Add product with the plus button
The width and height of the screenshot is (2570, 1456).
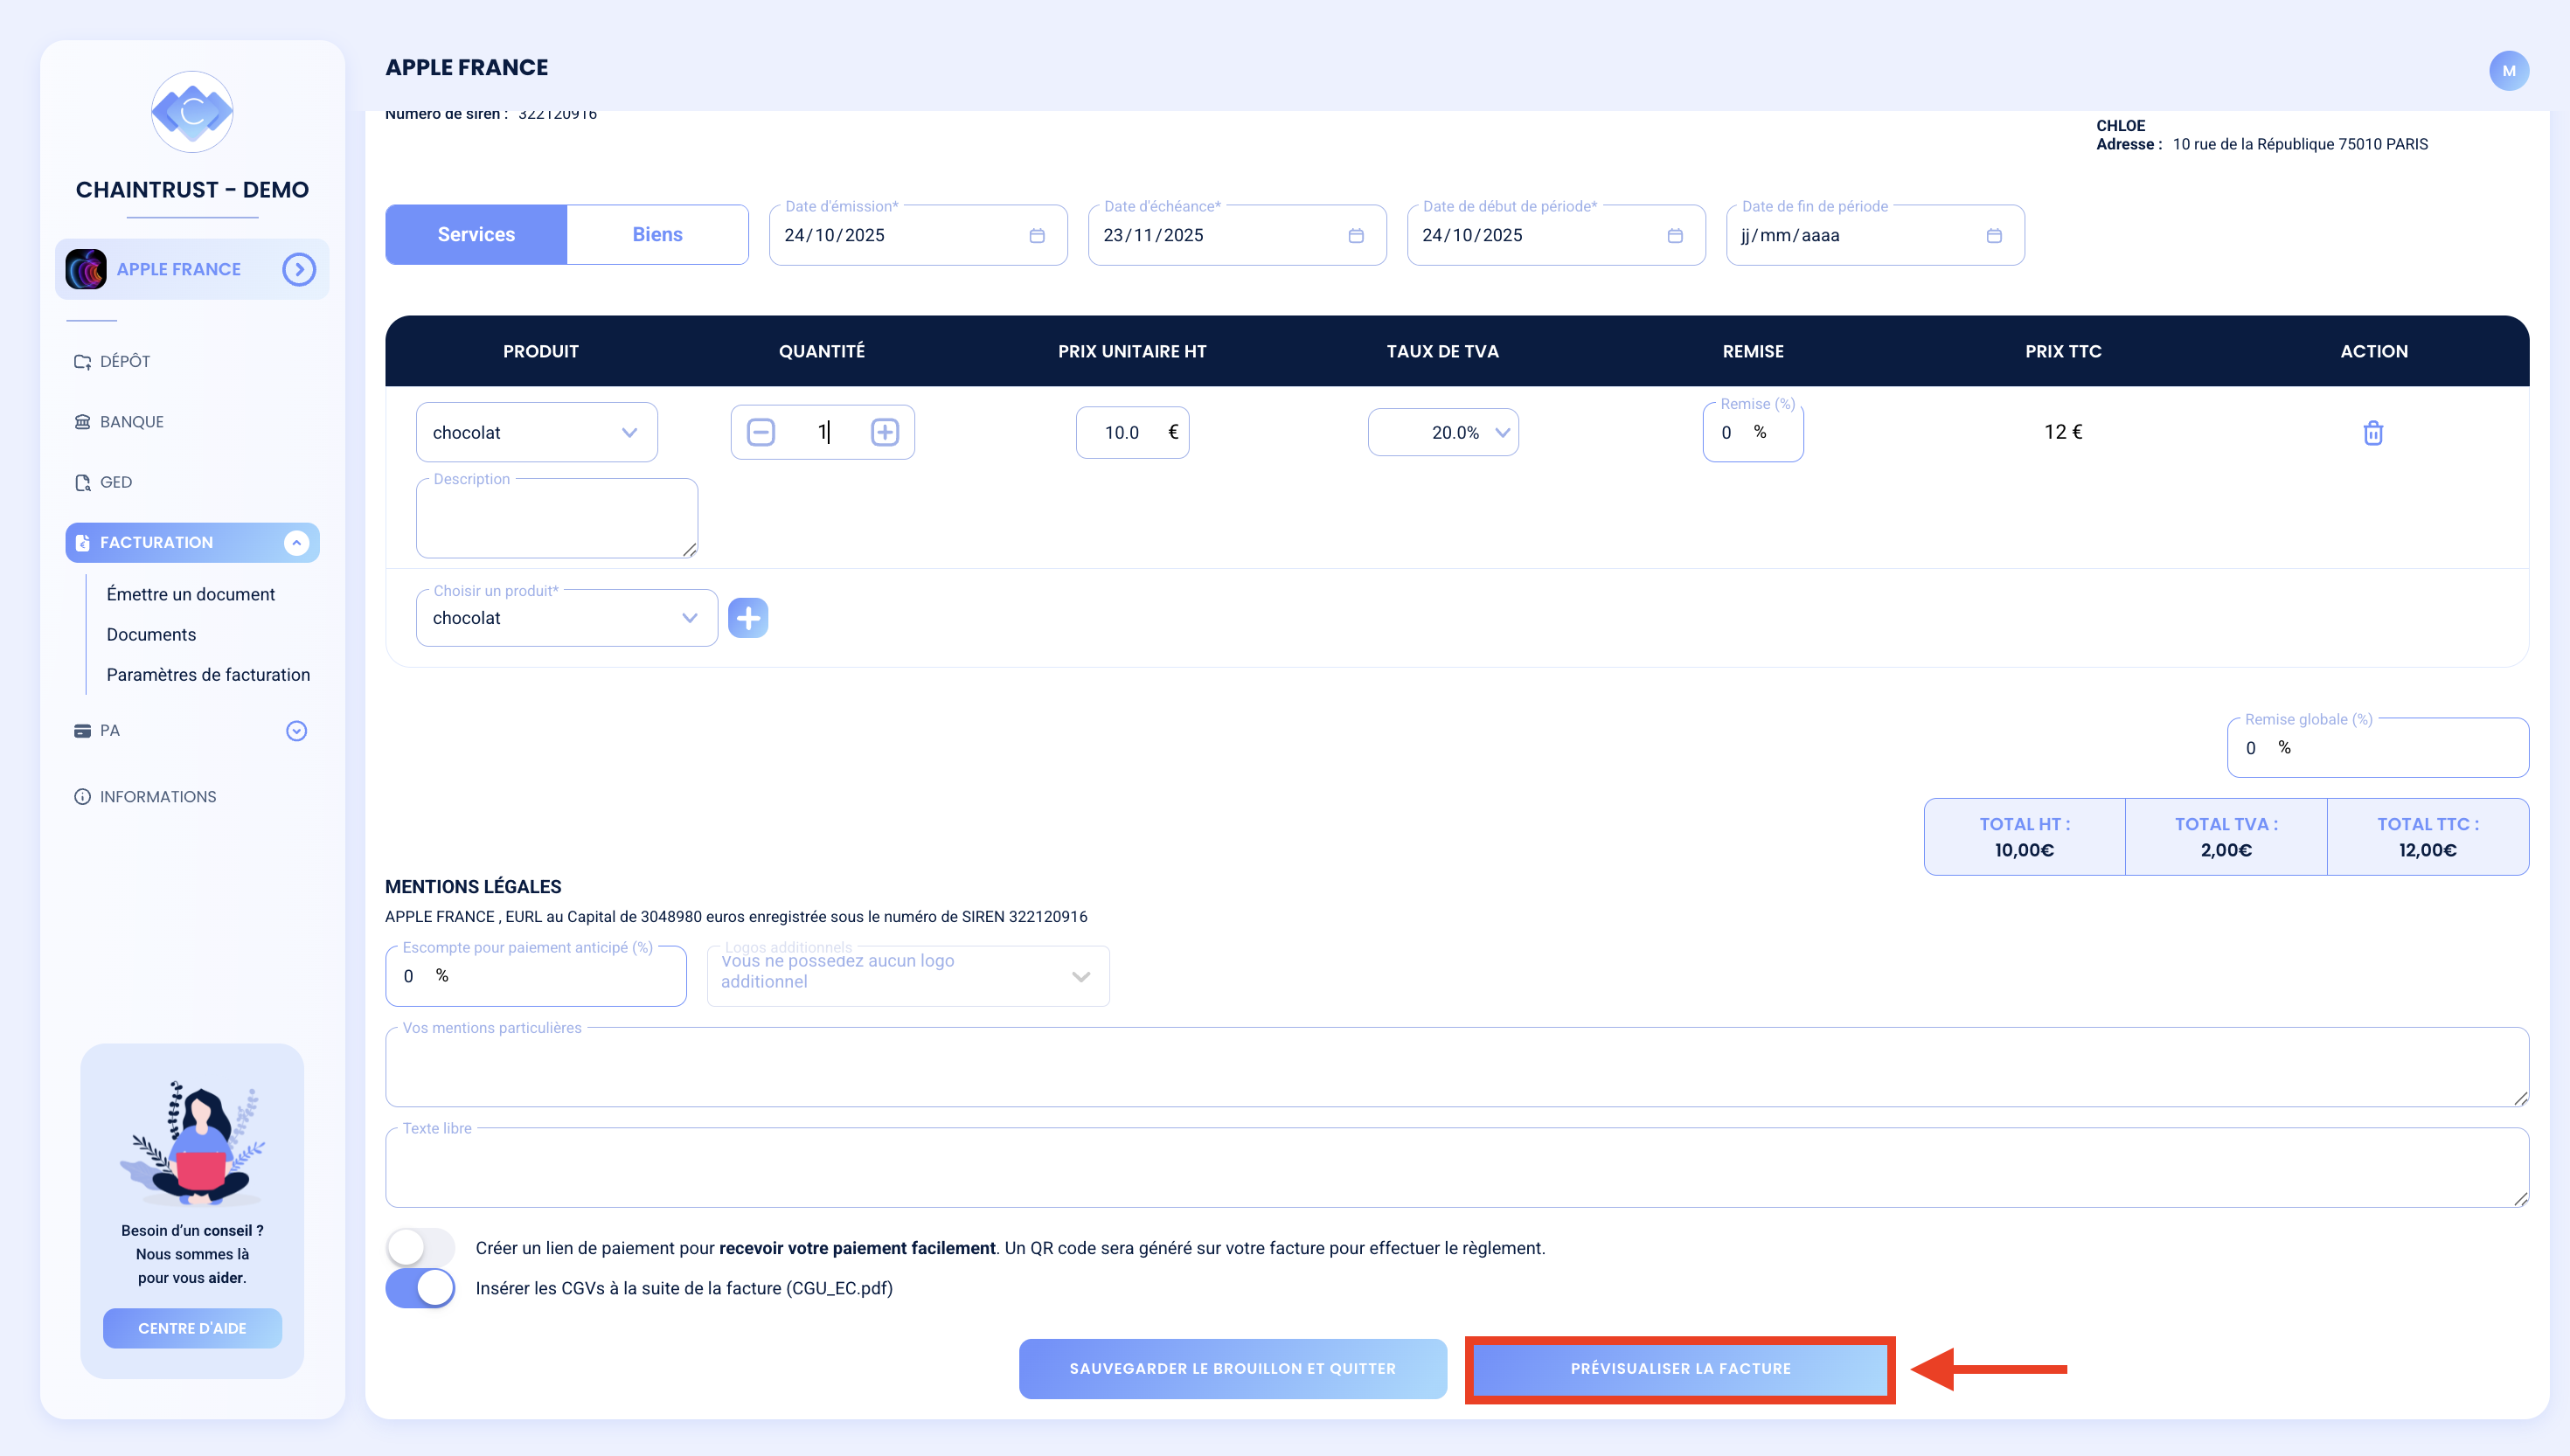coord(748,618)
